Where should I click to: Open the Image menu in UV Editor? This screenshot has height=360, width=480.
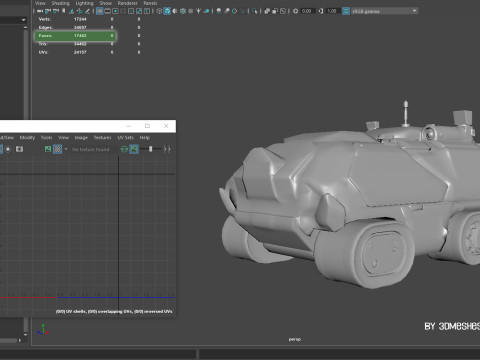click(x=81, y=138)
